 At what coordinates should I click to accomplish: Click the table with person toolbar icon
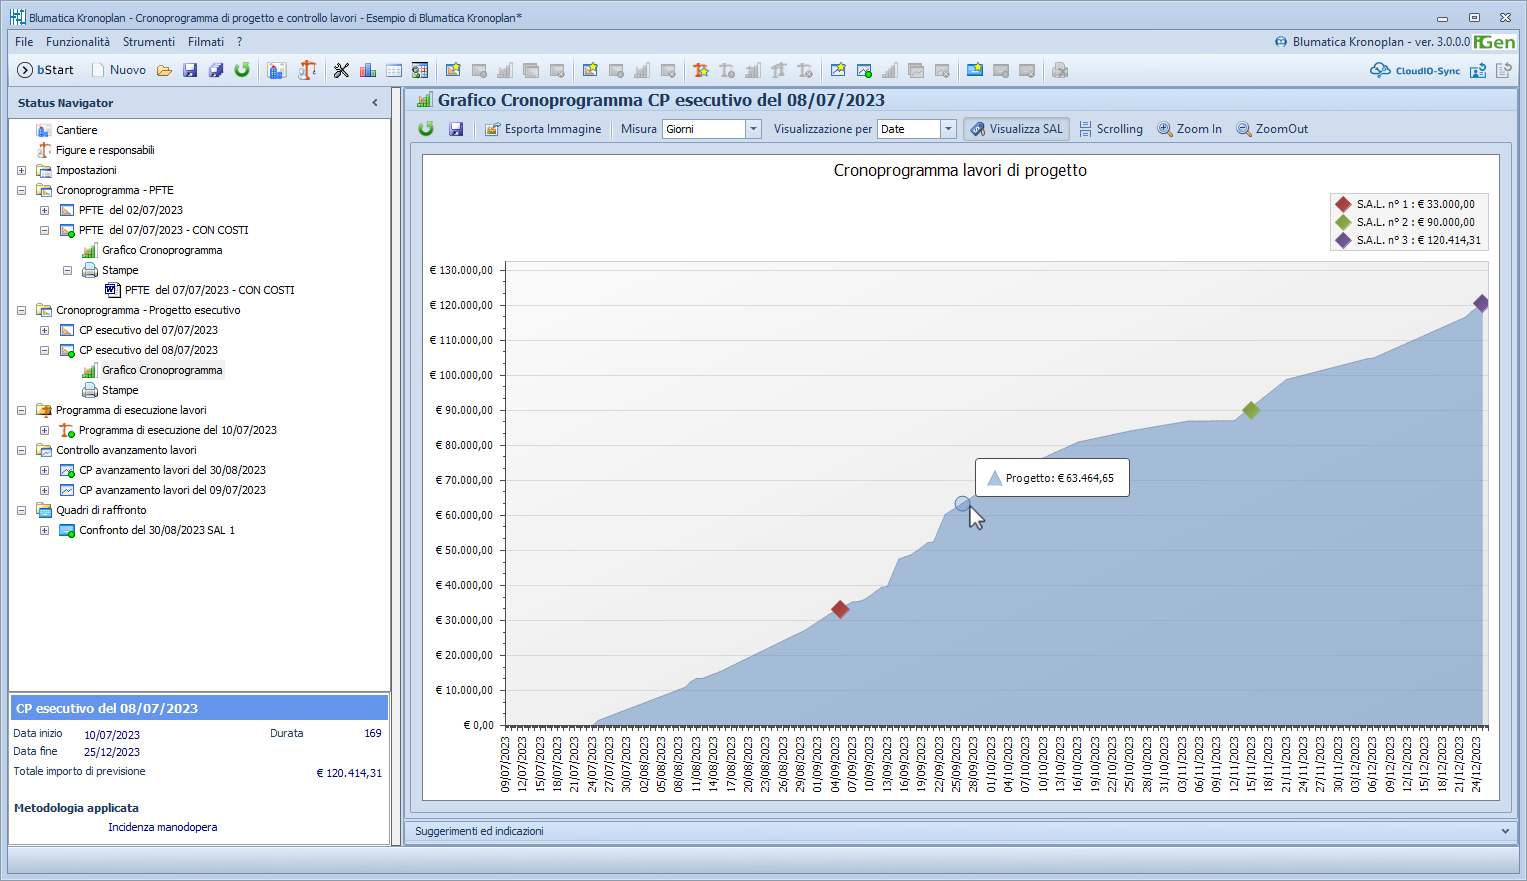click(x=420, y=70)
